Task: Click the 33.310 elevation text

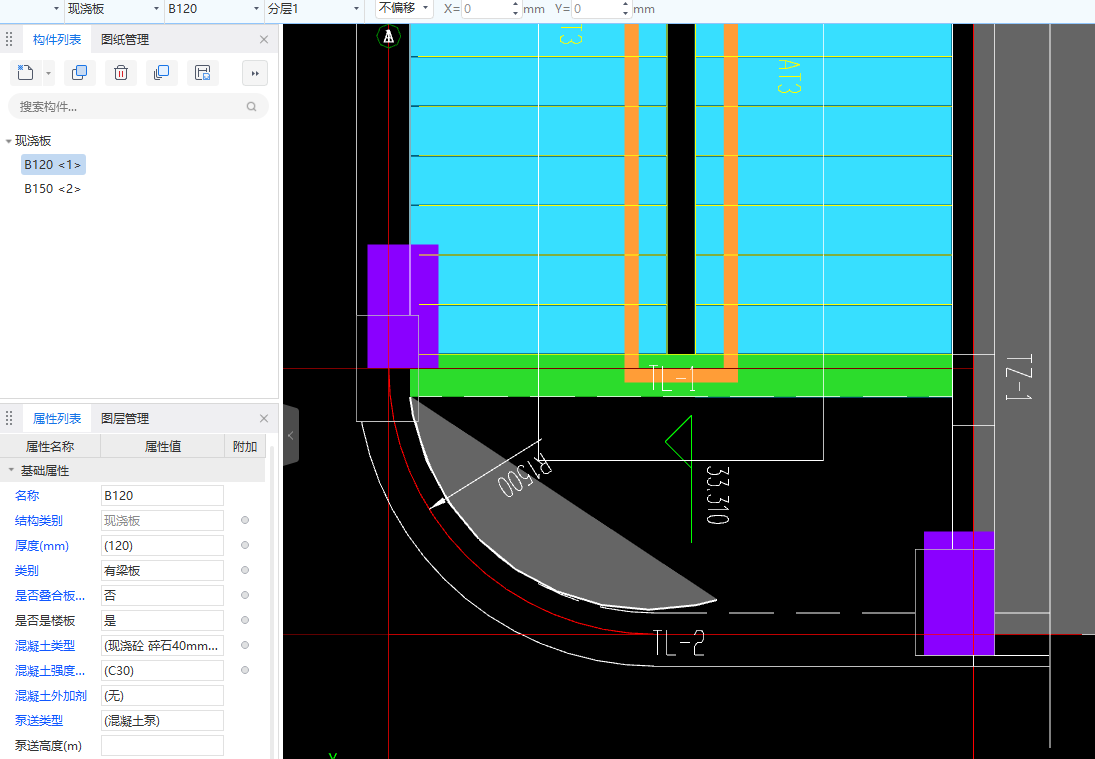Action: coord(717,495)
